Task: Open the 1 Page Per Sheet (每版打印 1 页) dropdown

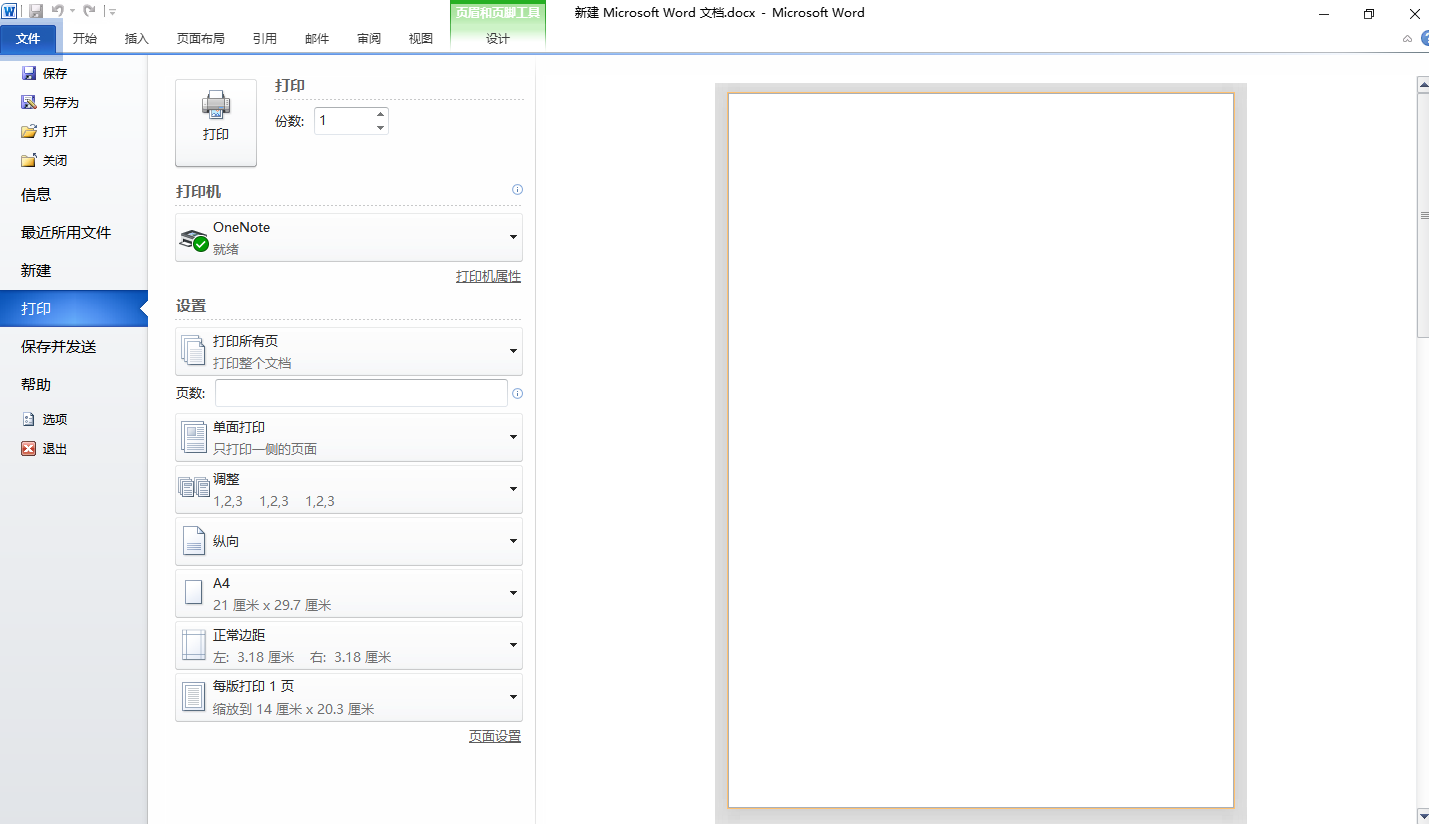Action: pyautogui.click(x=349, y=697)
